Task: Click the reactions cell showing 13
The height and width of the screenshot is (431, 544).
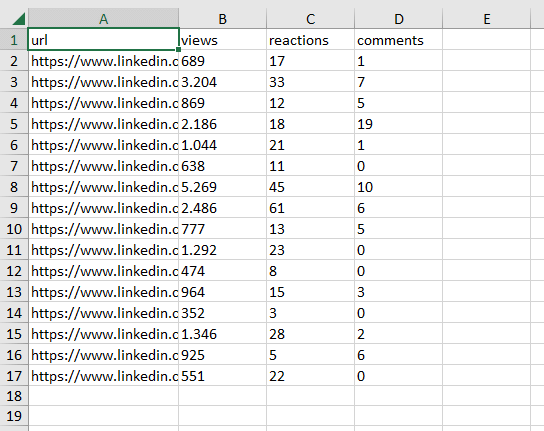Action: pyautogui.click(x=311, y=229)
